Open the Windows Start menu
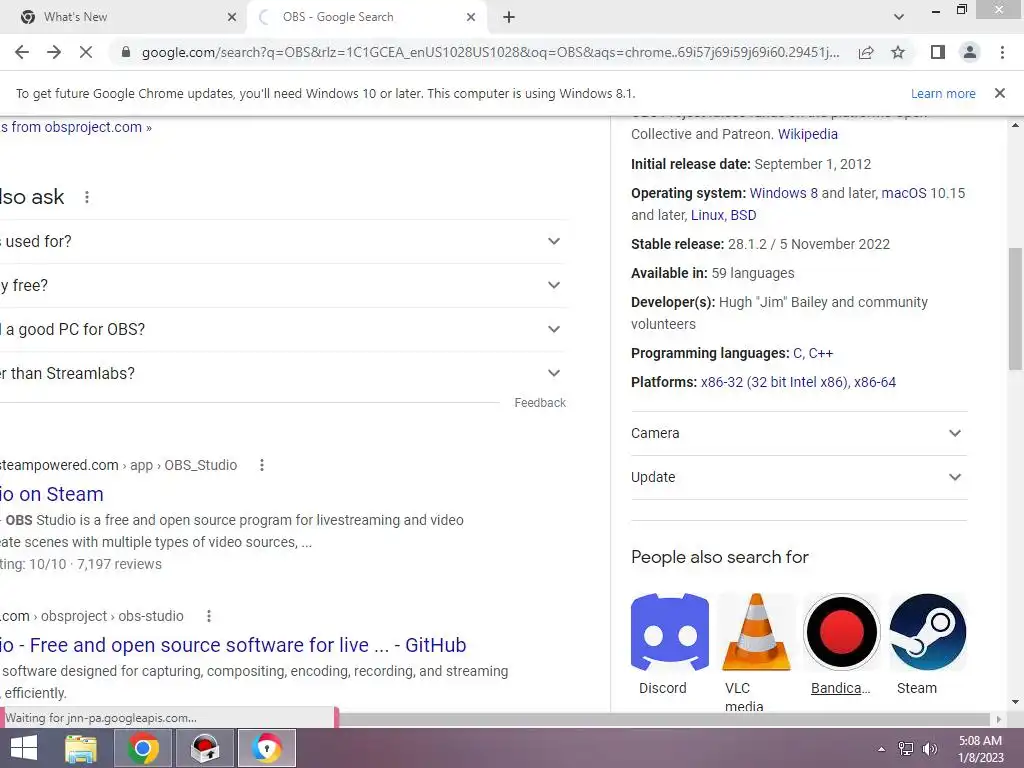 [24, 748]
